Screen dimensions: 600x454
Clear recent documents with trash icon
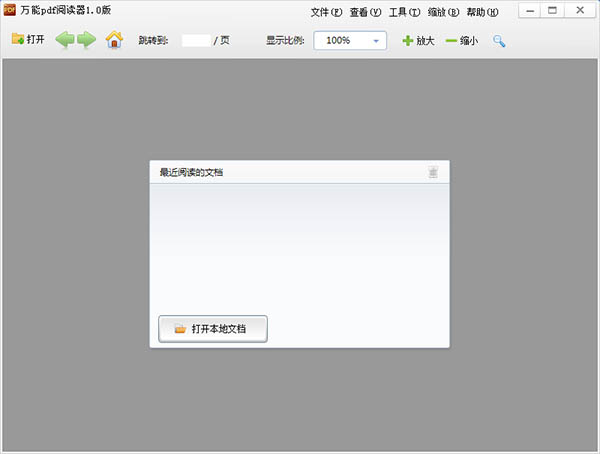click(433, 172)
